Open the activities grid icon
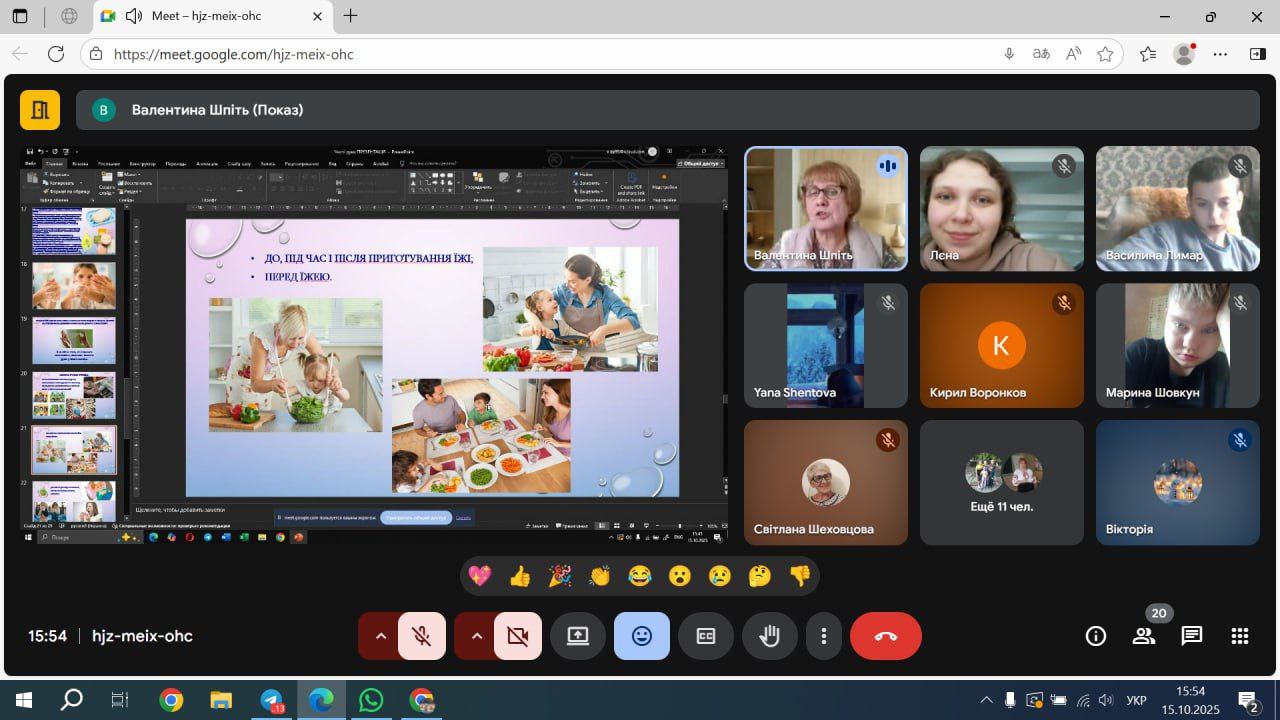Screen dimensions: 1280x720 click(1240, 636)
